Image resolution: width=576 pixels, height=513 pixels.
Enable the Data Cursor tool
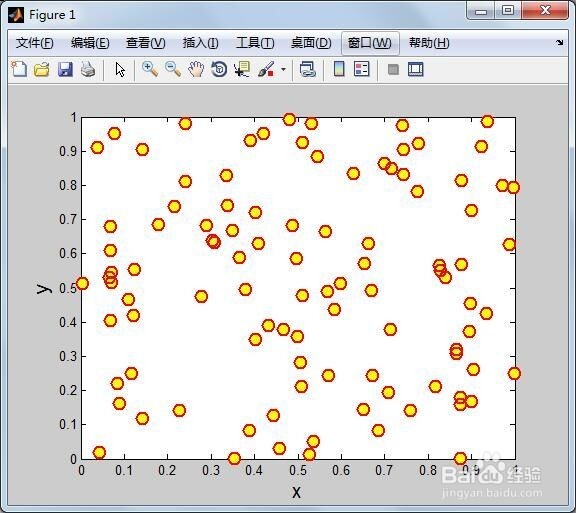(242, 69)
